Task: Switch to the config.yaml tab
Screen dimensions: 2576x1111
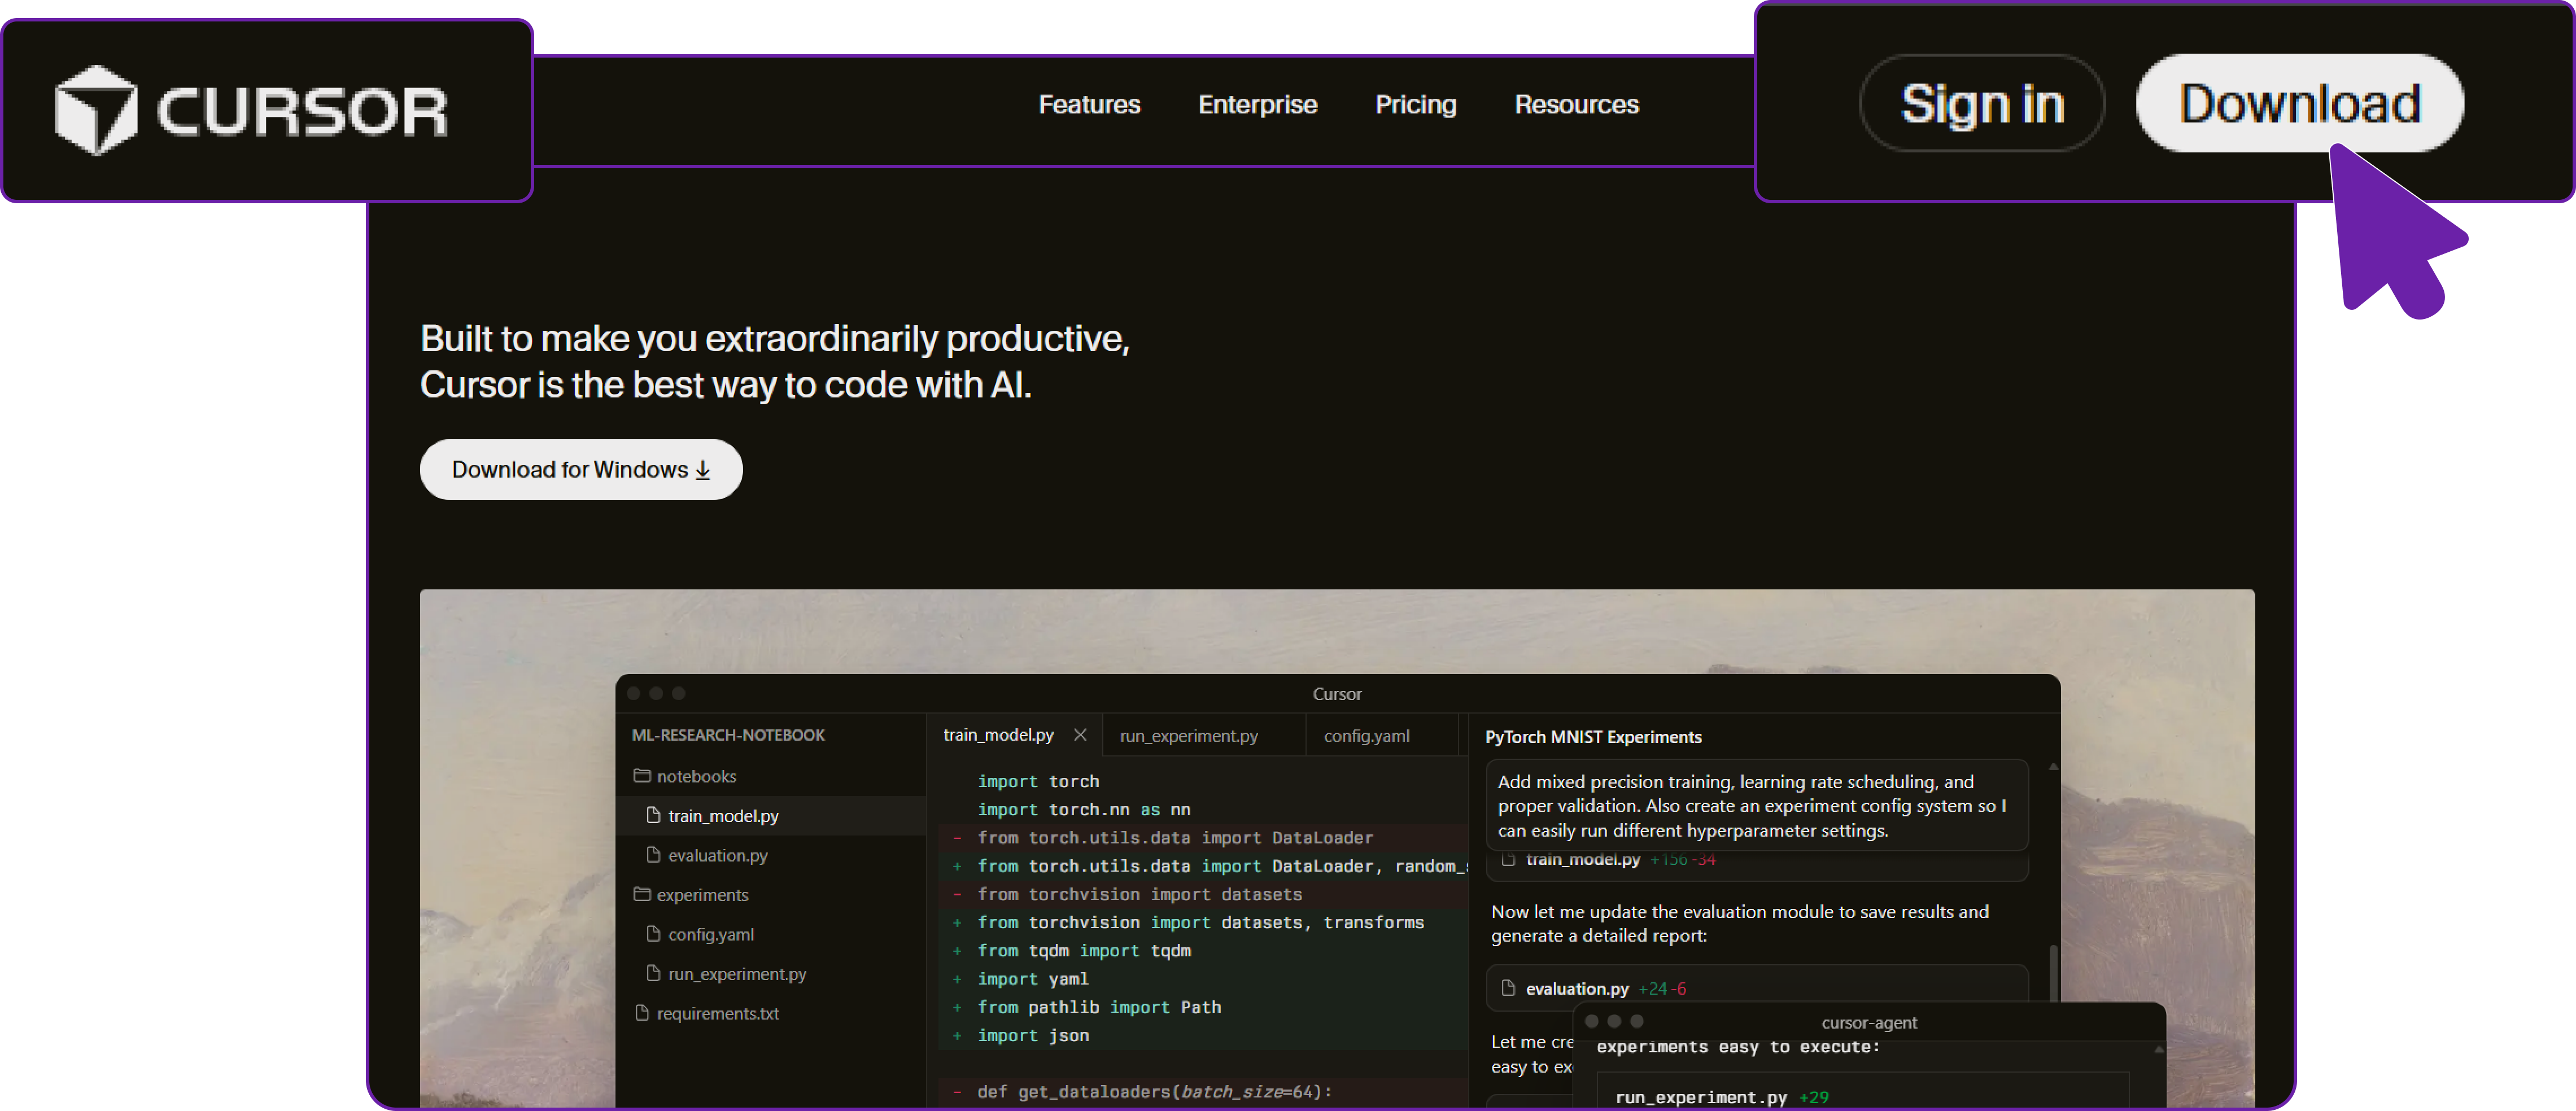Action: [x=1366, y=735]
